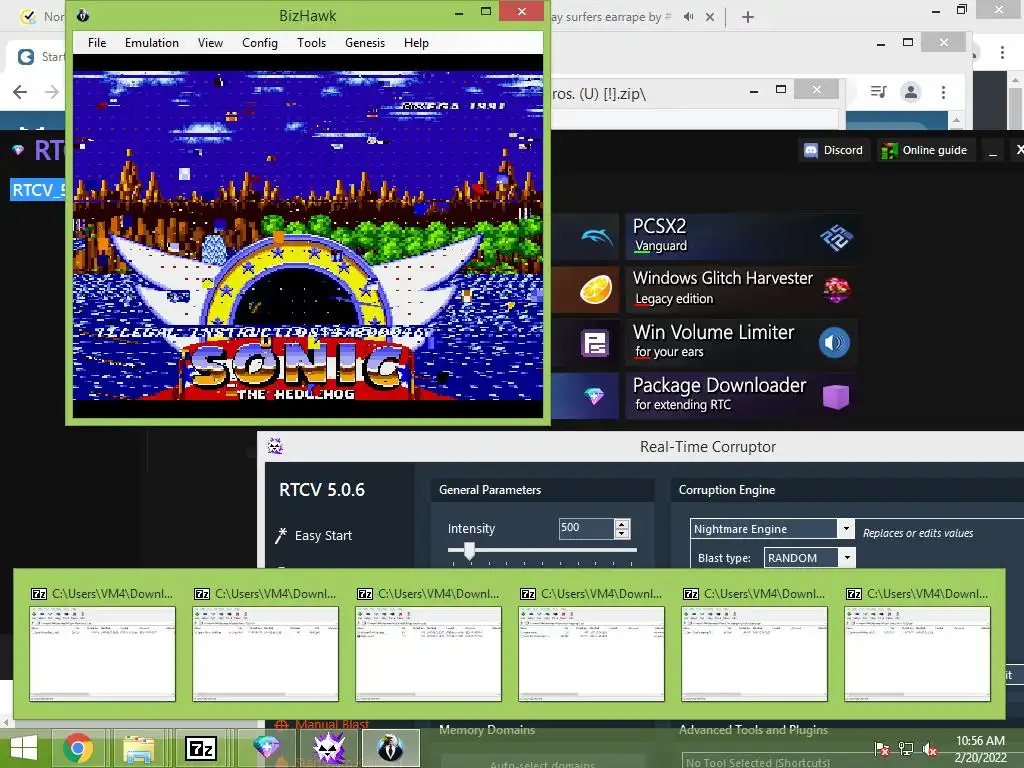
Task: Mute the Chrome tab audio icon
Action: 688,17
